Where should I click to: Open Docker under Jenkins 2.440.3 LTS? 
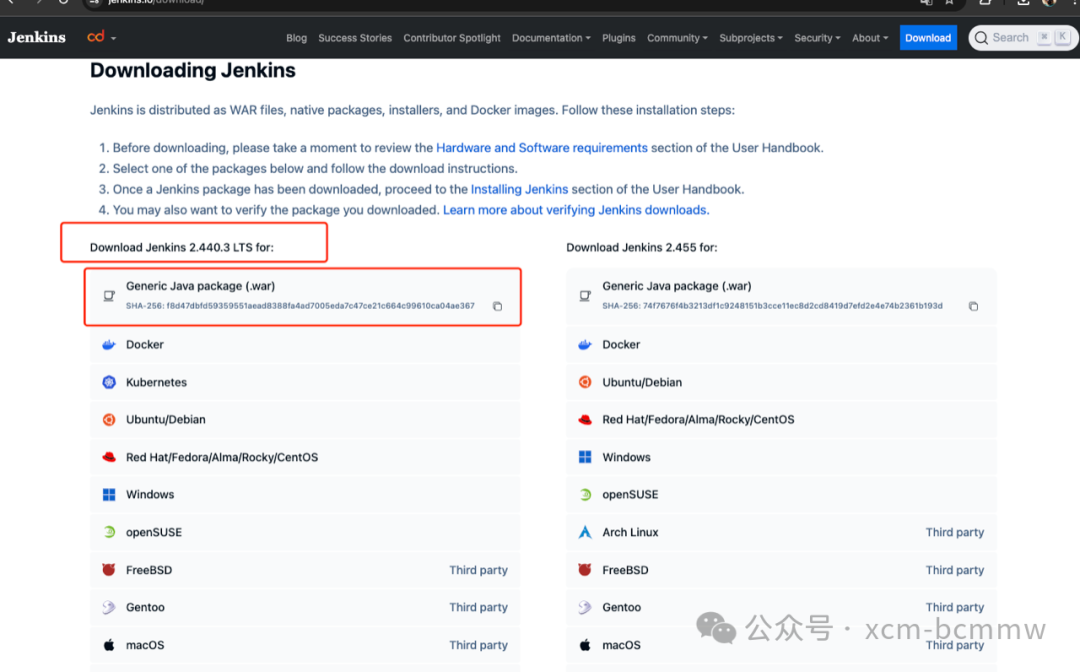pyautogui.click(x=304, y=344)
